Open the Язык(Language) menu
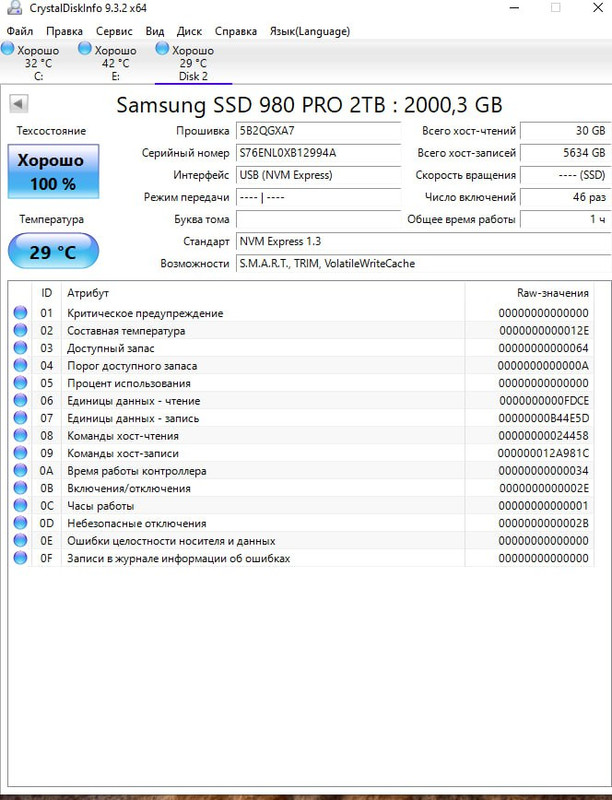This screenshot has width=612, height=800. pyautogui.click(x=310, y=31)
